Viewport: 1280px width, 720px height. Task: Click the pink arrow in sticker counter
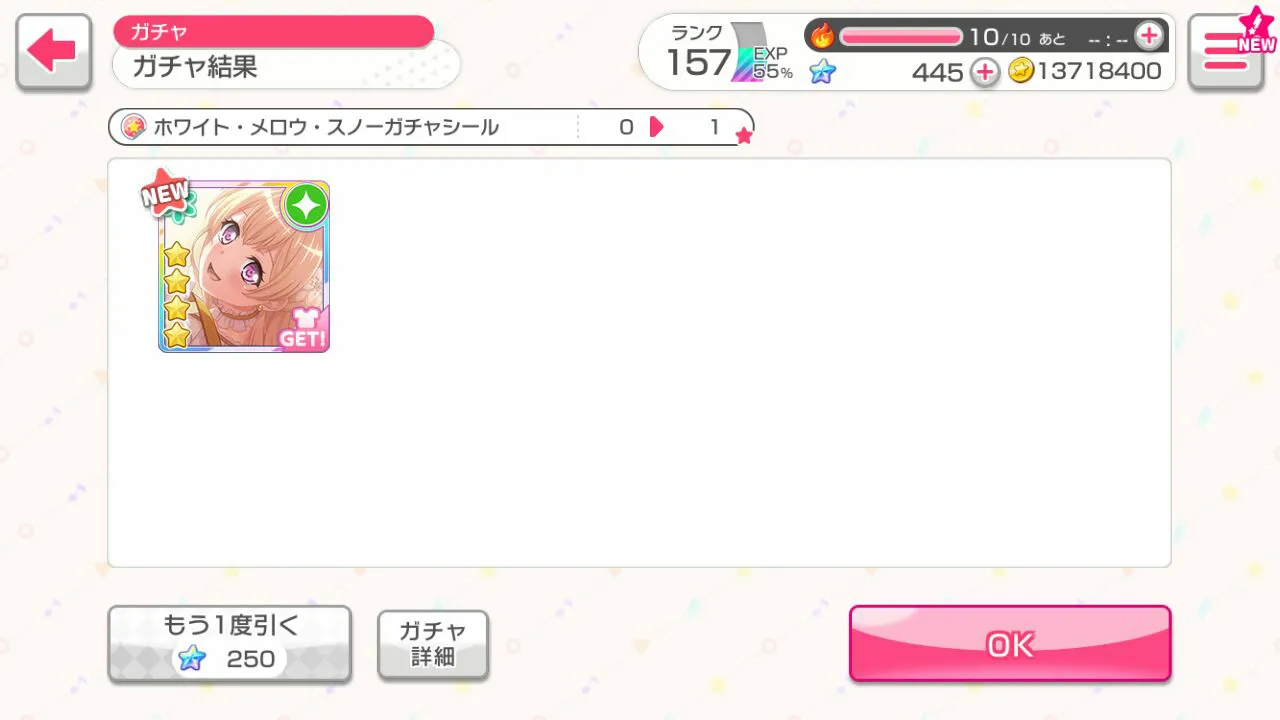coord(656,127)
